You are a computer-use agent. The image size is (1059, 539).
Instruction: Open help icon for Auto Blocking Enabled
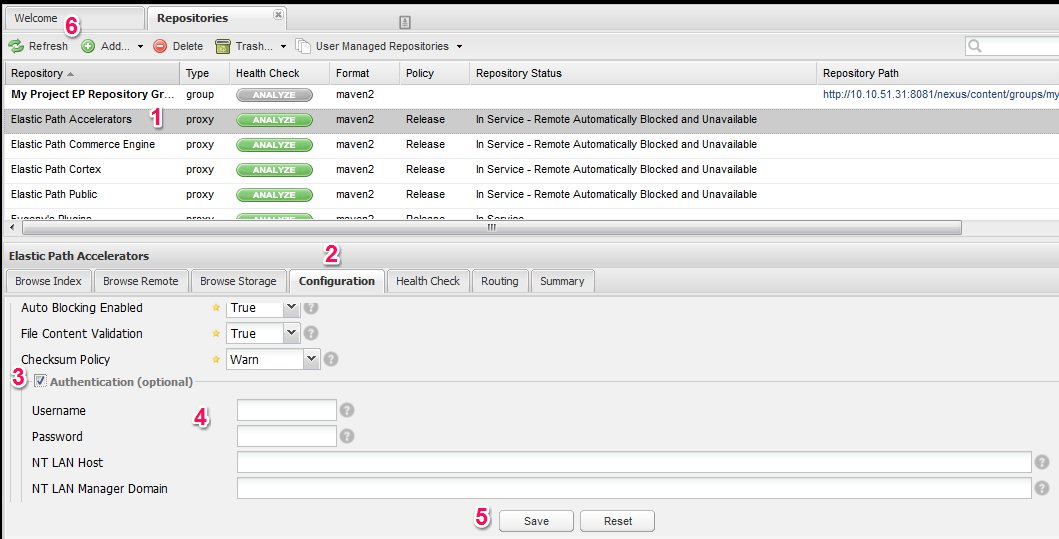pyautogui.click(x=311, y=307)
